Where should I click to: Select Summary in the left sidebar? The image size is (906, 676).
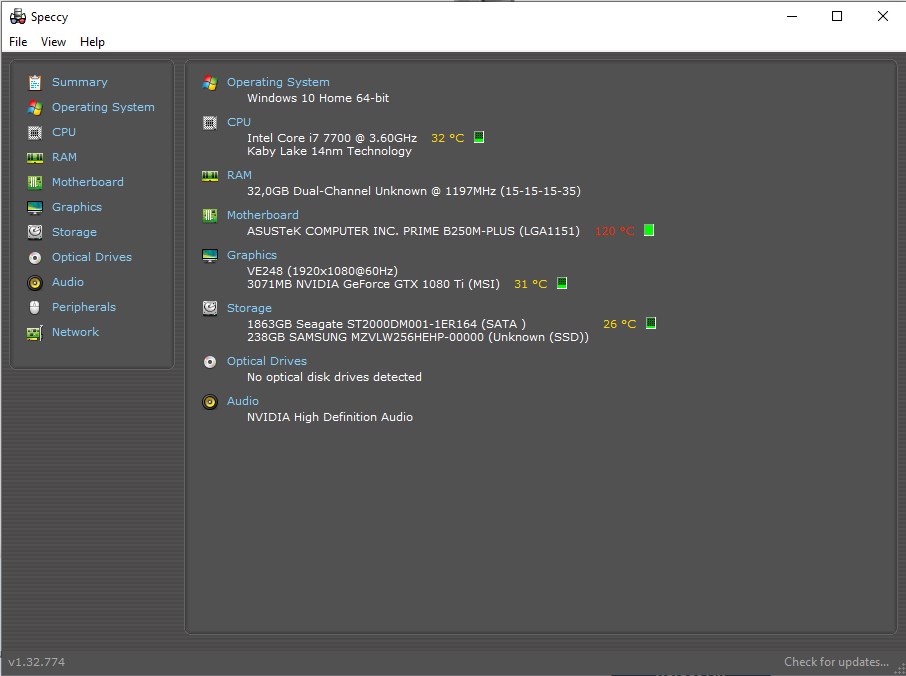pyautogui.click(x=79, y=82)
